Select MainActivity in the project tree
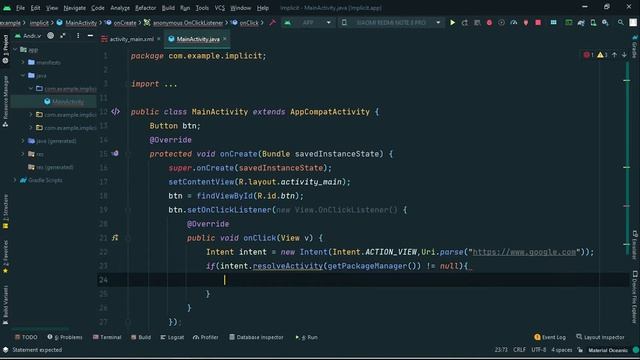The height and width of the screenshot is (360, 640). [68, 102]
